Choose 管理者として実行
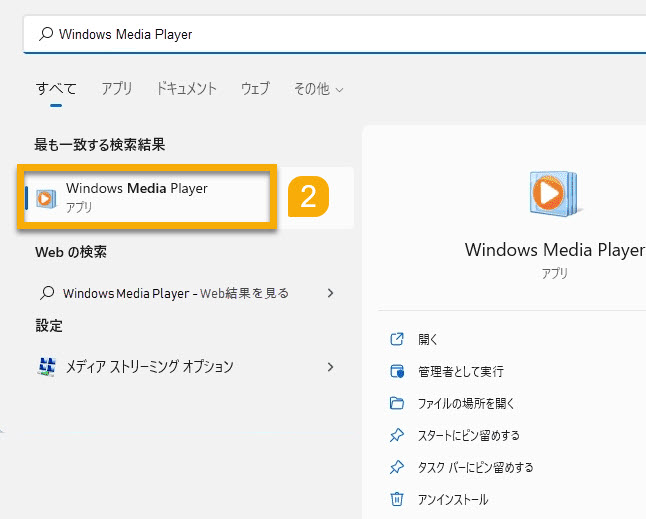This screenshot has height=519, width=646. pyautogui.click(x=461, y=372)
